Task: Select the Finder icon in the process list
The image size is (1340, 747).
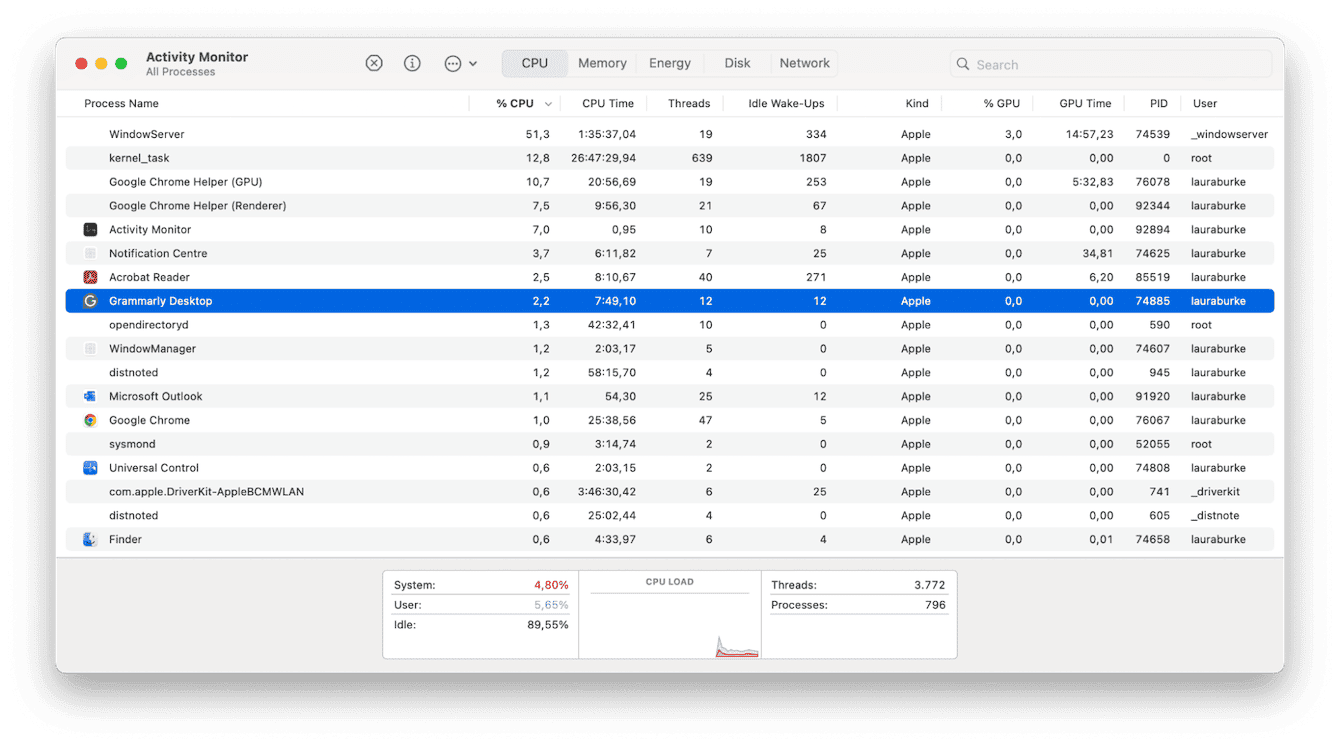Action: pos(88,539)
